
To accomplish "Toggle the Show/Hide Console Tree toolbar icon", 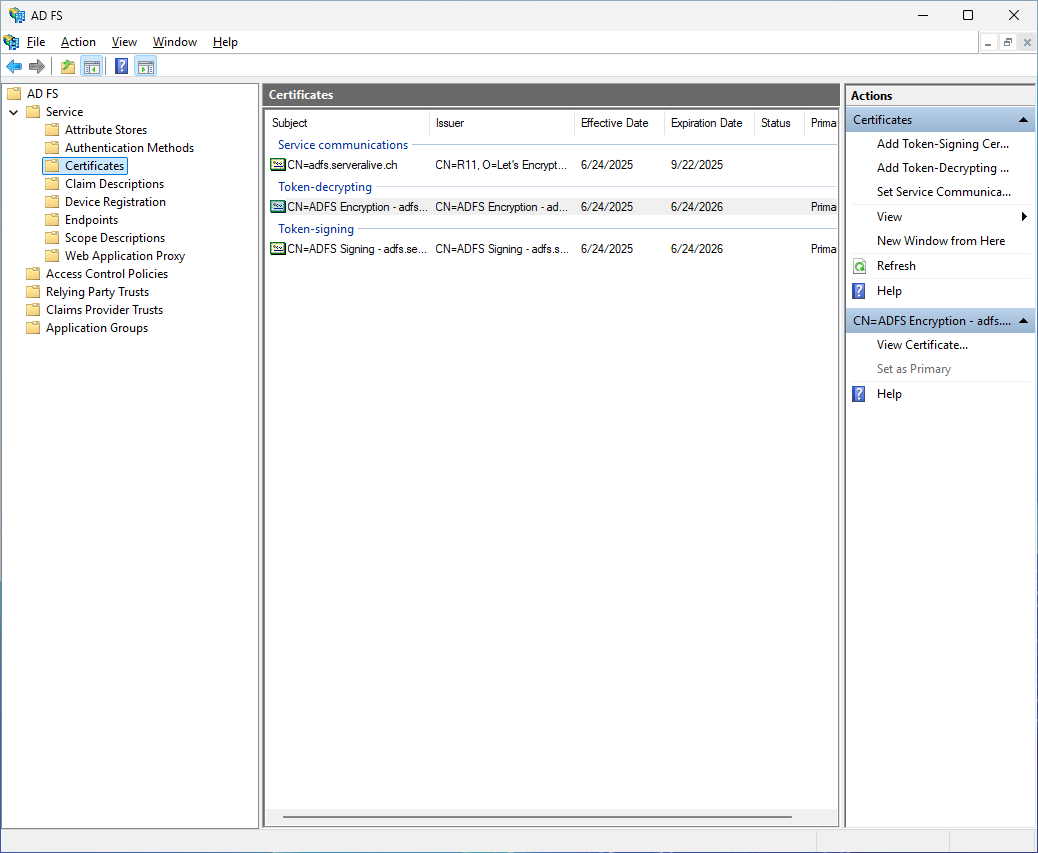I will (91, 66).
